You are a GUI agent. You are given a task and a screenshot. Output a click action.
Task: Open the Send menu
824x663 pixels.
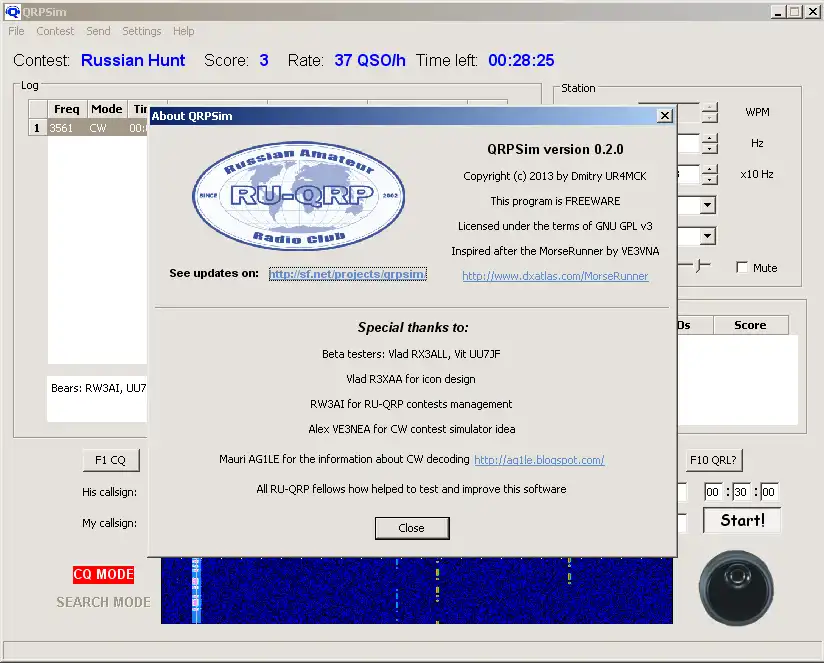pos(98,31)
